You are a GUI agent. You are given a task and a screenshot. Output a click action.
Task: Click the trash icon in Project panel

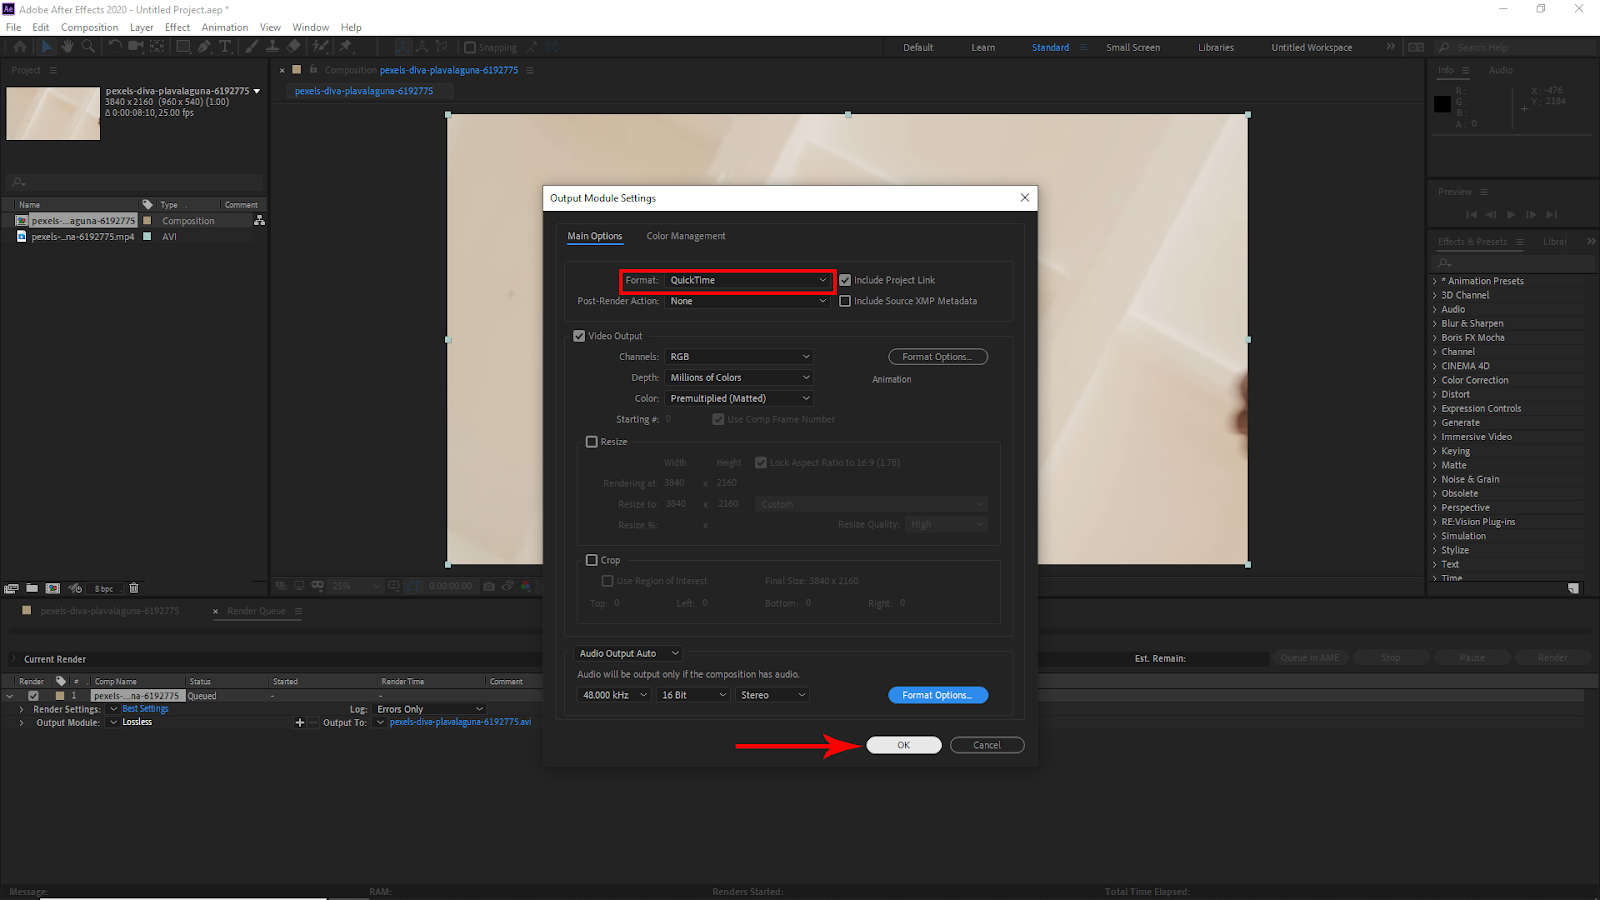(134, 588)
